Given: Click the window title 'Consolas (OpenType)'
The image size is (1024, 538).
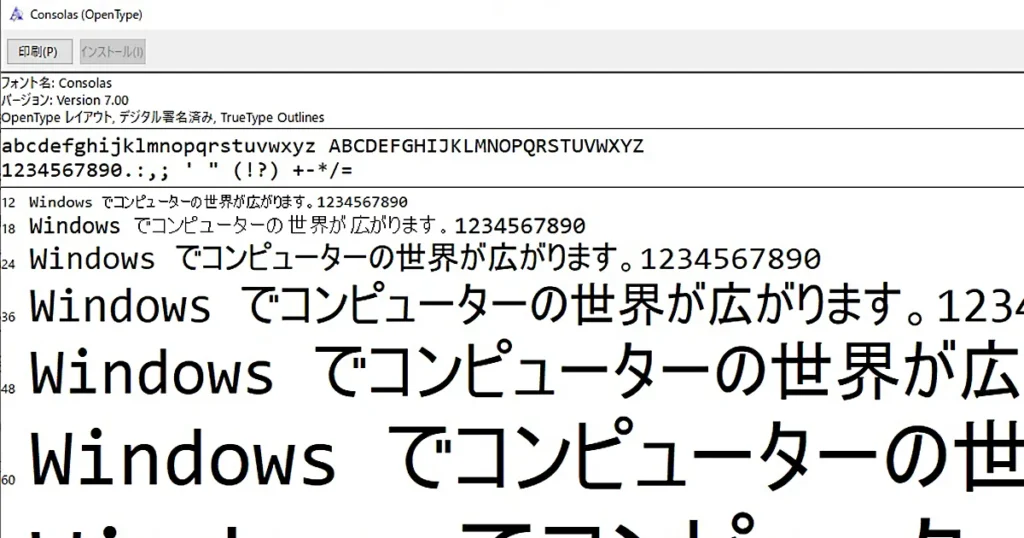Looking at the screenshot, I should pyautogui.click(x=86, y=14).
